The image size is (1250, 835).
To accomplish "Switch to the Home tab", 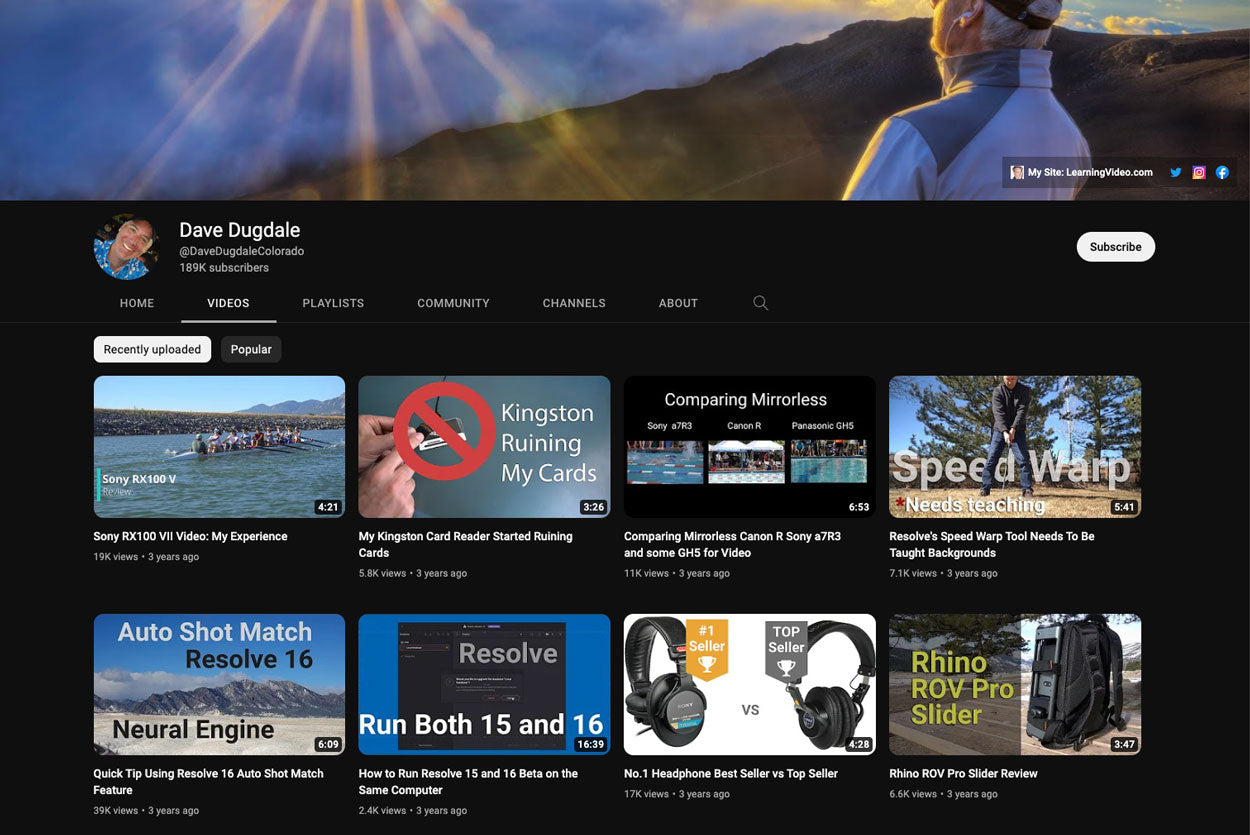I will (x=137, y=303).
